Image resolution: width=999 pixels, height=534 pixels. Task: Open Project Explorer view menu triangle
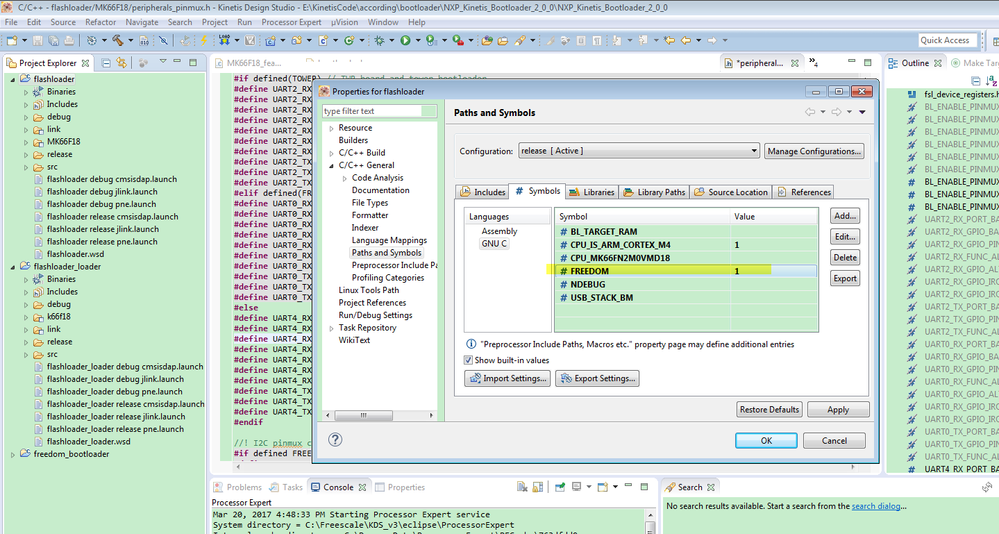pyautogui.click(x=163, y=61)
